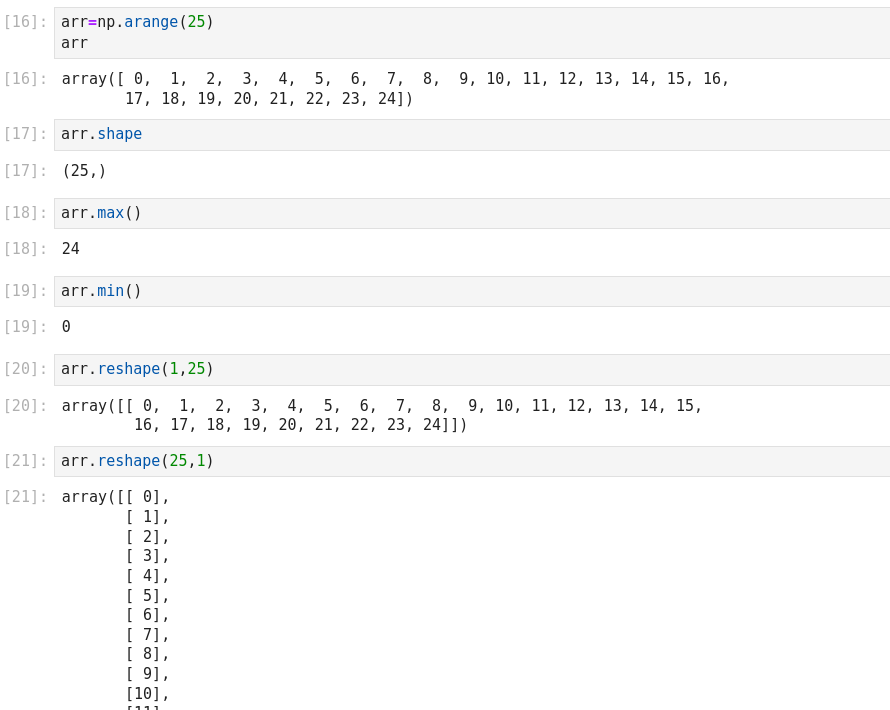
Task: Click the output value 24
Action: (x=71, y=249)
